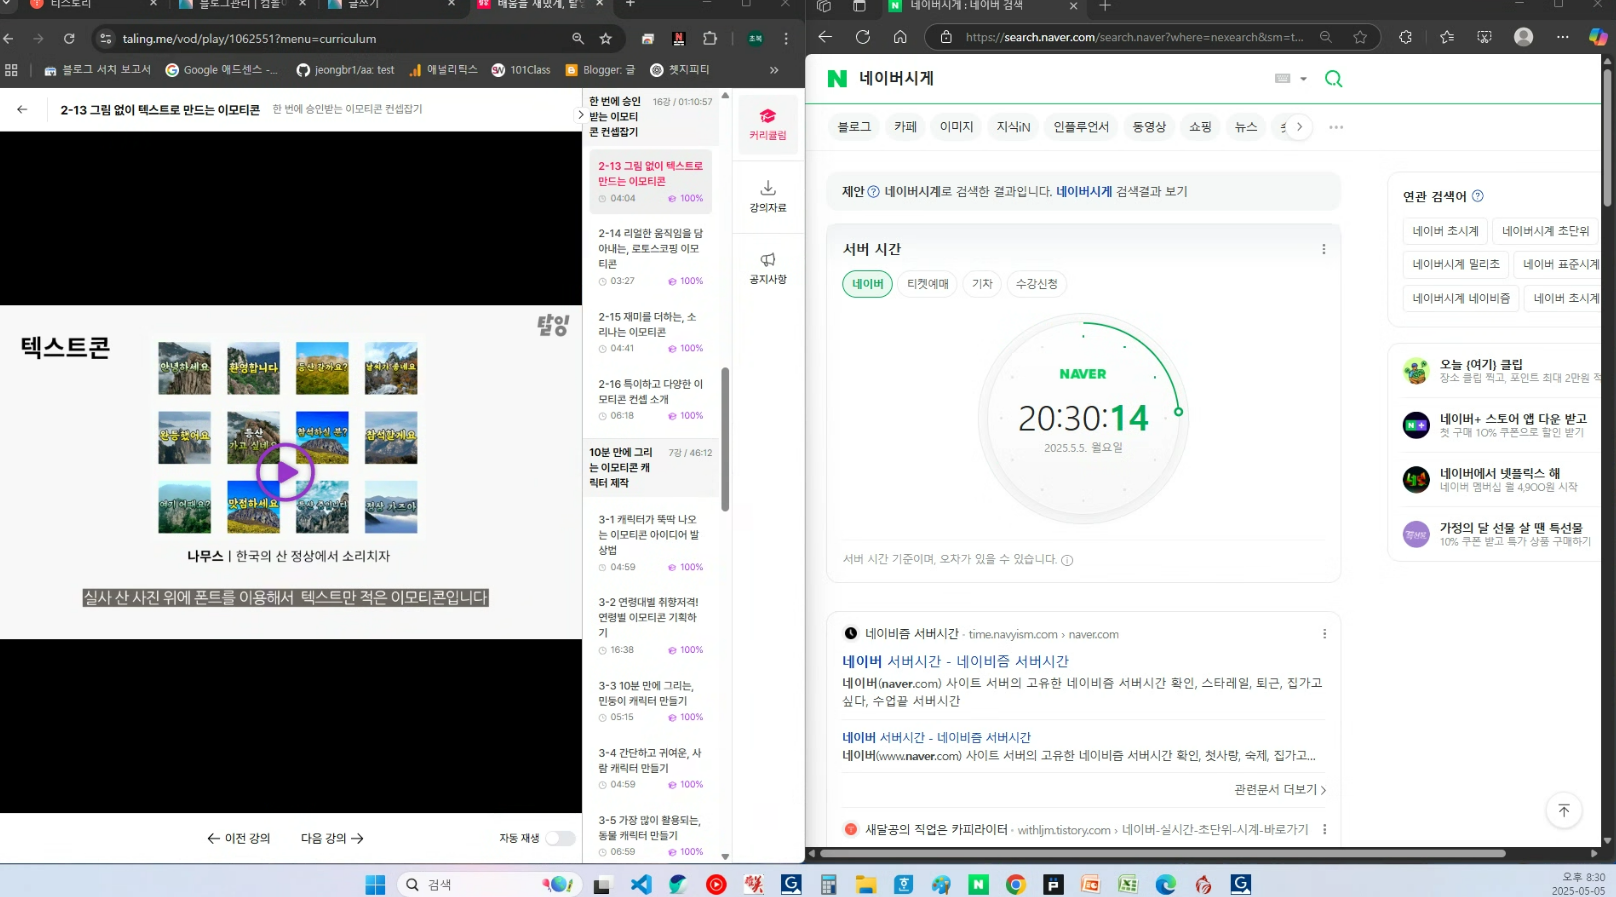
Task: Go to 이전 강의 previous lecture
Action: (238, 838)
